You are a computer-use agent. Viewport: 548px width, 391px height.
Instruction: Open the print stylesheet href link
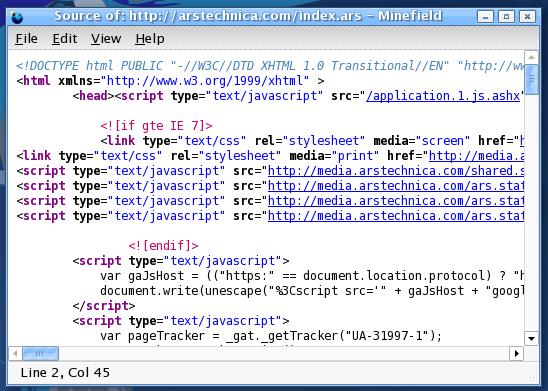476,156
